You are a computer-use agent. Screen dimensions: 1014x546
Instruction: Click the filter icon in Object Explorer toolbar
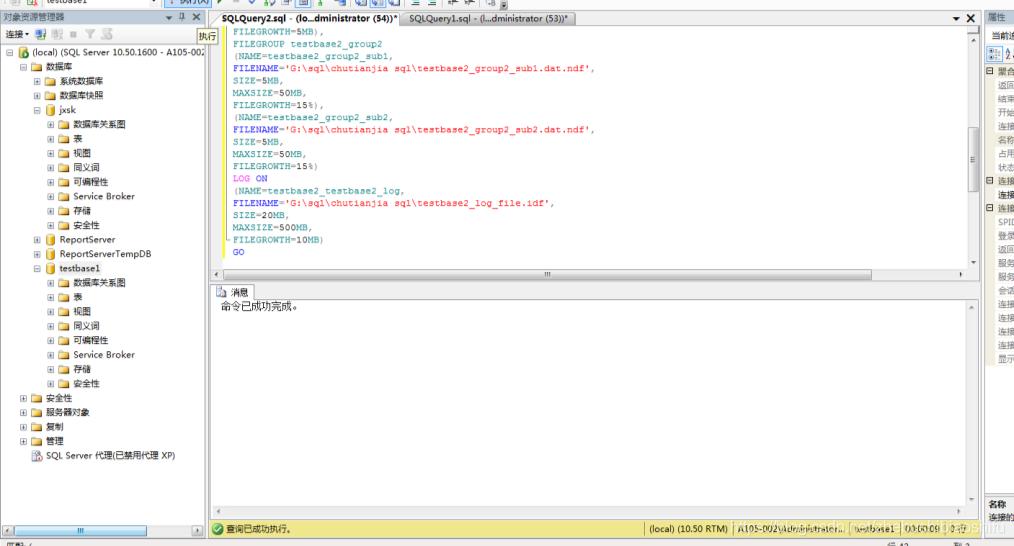[x=87, y=35]
